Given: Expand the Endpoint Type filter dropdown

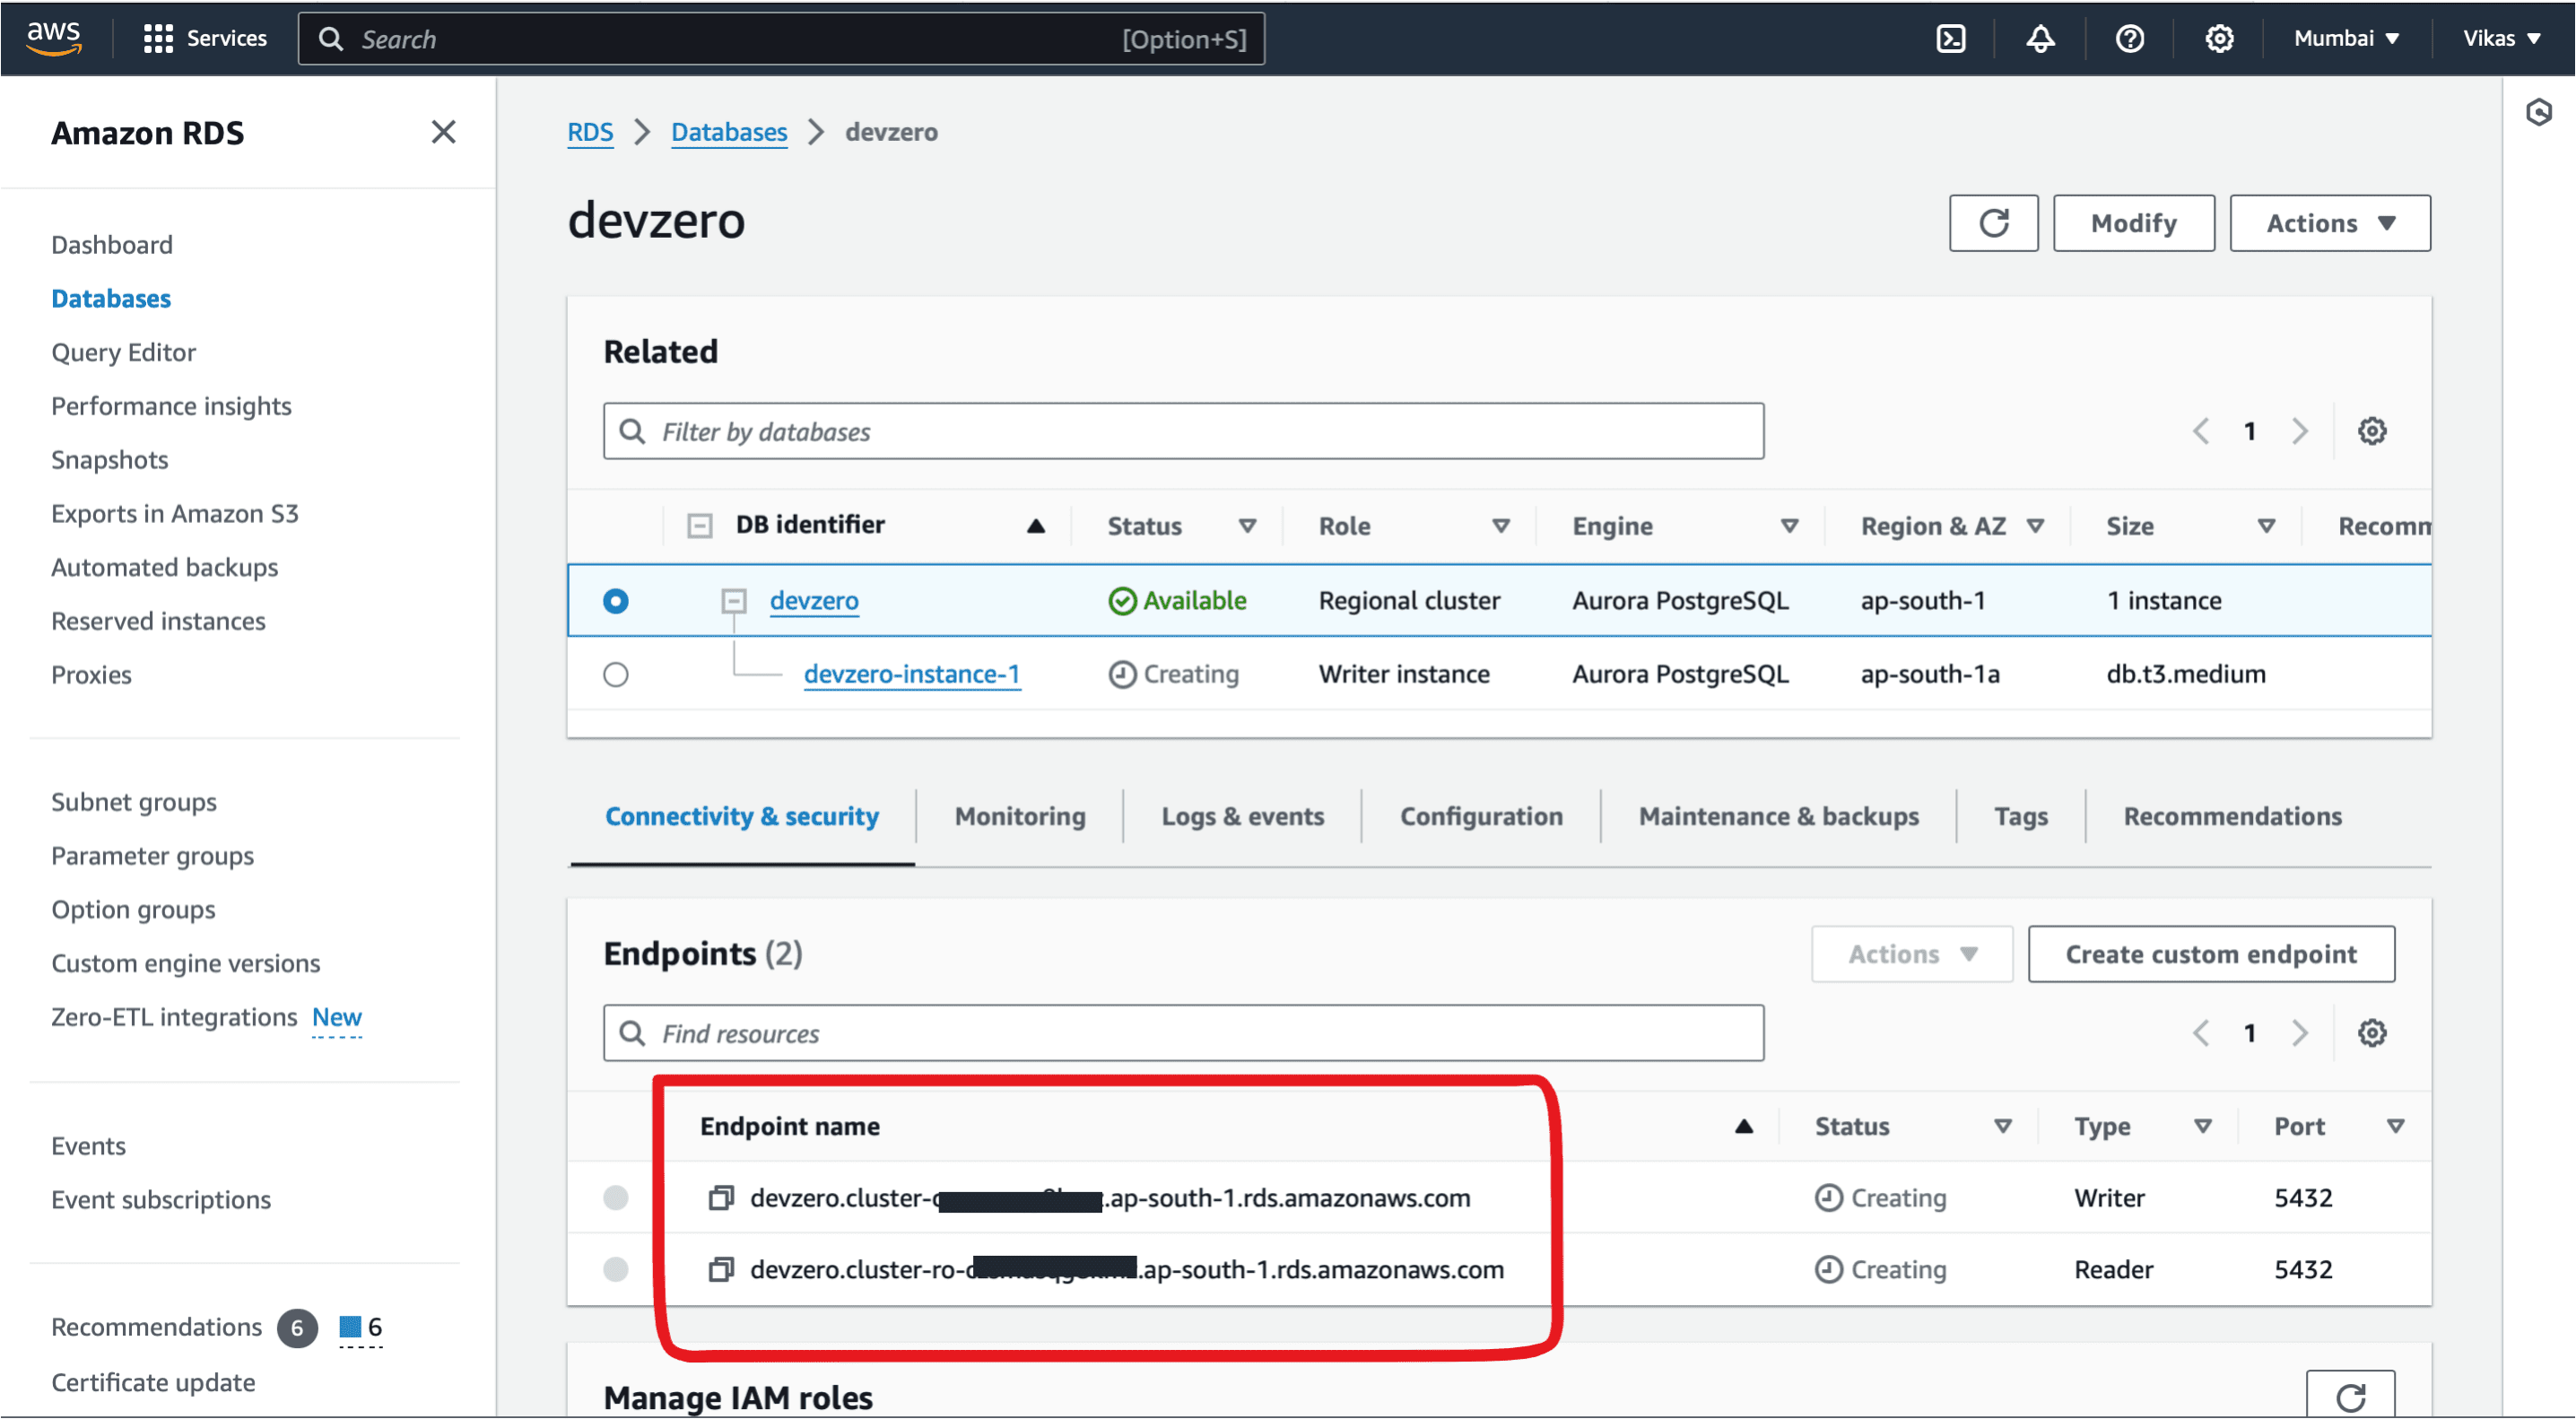Looking at the screenshot, I should (x=2202, y=1126).
